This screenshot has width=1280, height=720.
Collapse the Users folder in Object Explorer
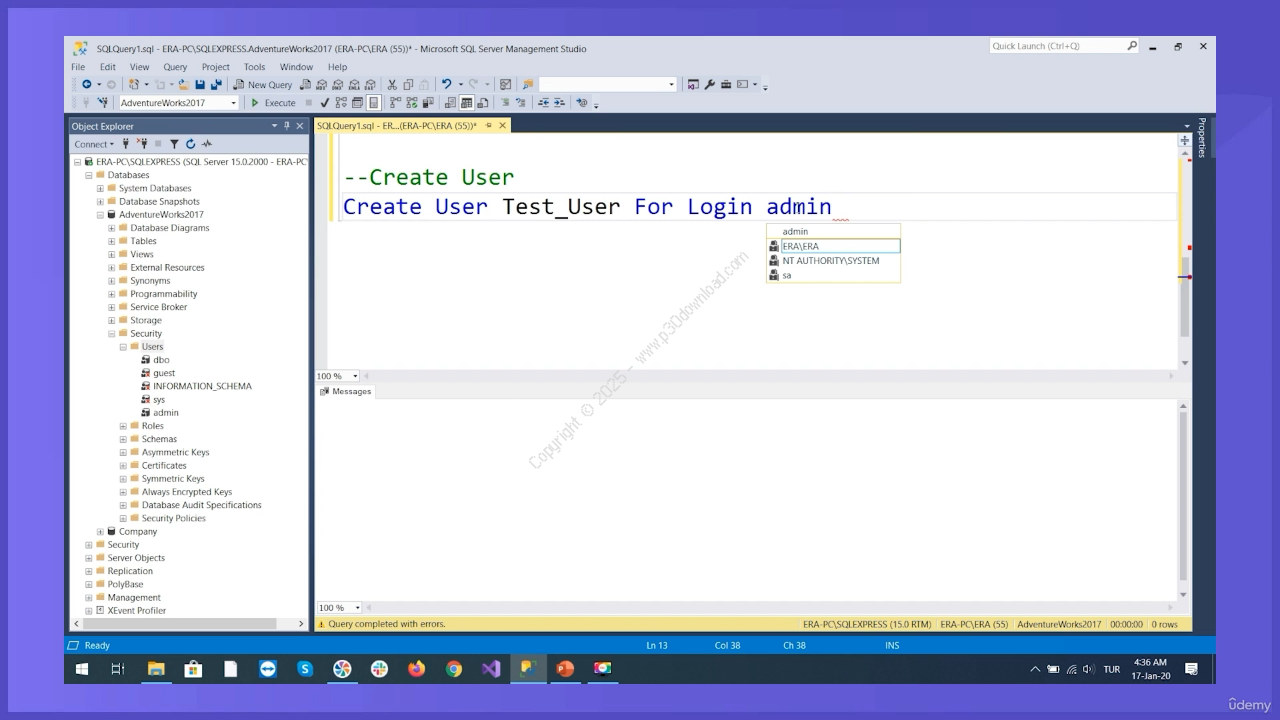(123, 347)
